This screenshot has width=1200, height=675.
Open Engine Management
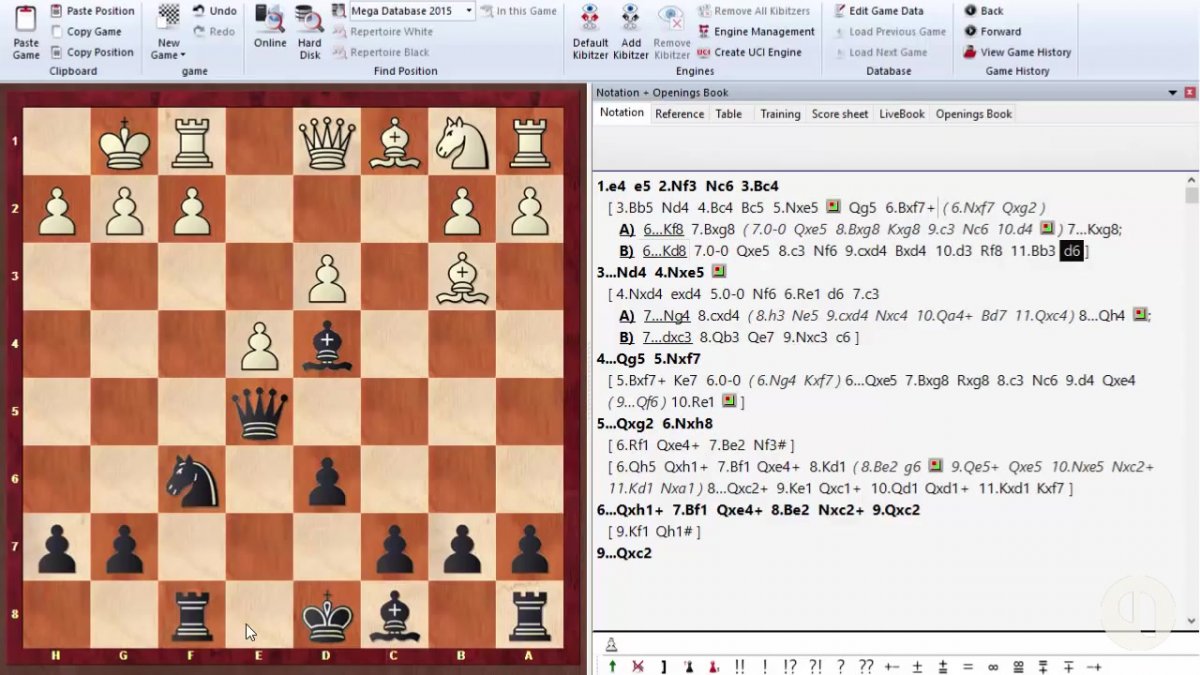tap(756, 32)
